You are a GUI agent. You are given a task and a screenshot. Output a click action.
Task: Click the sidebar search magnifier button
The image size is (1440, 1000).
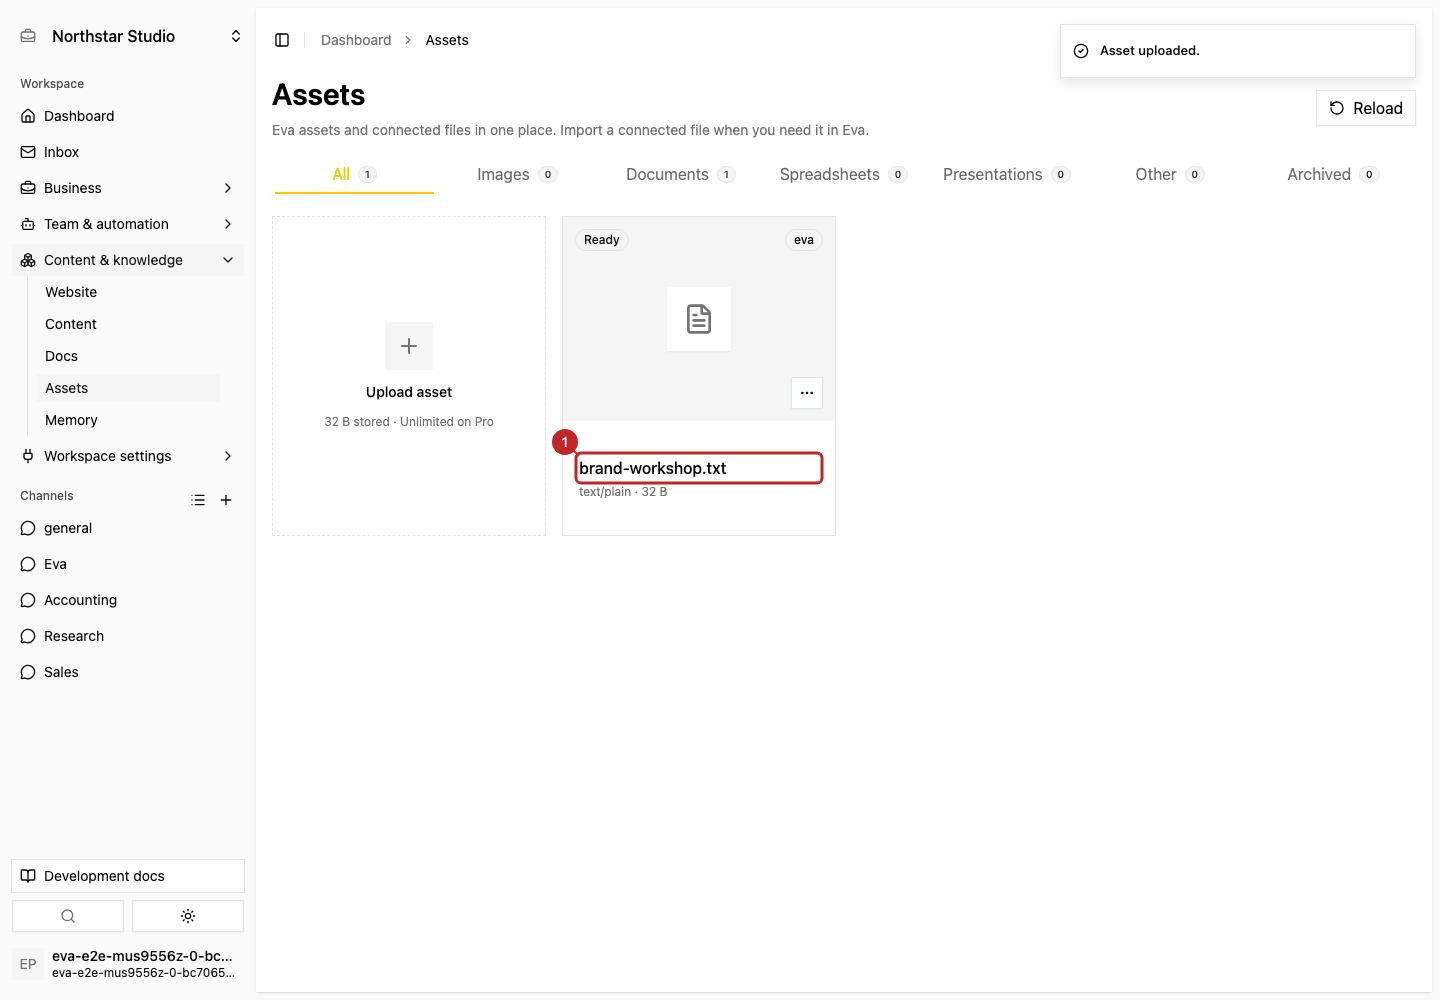(68, 916)
